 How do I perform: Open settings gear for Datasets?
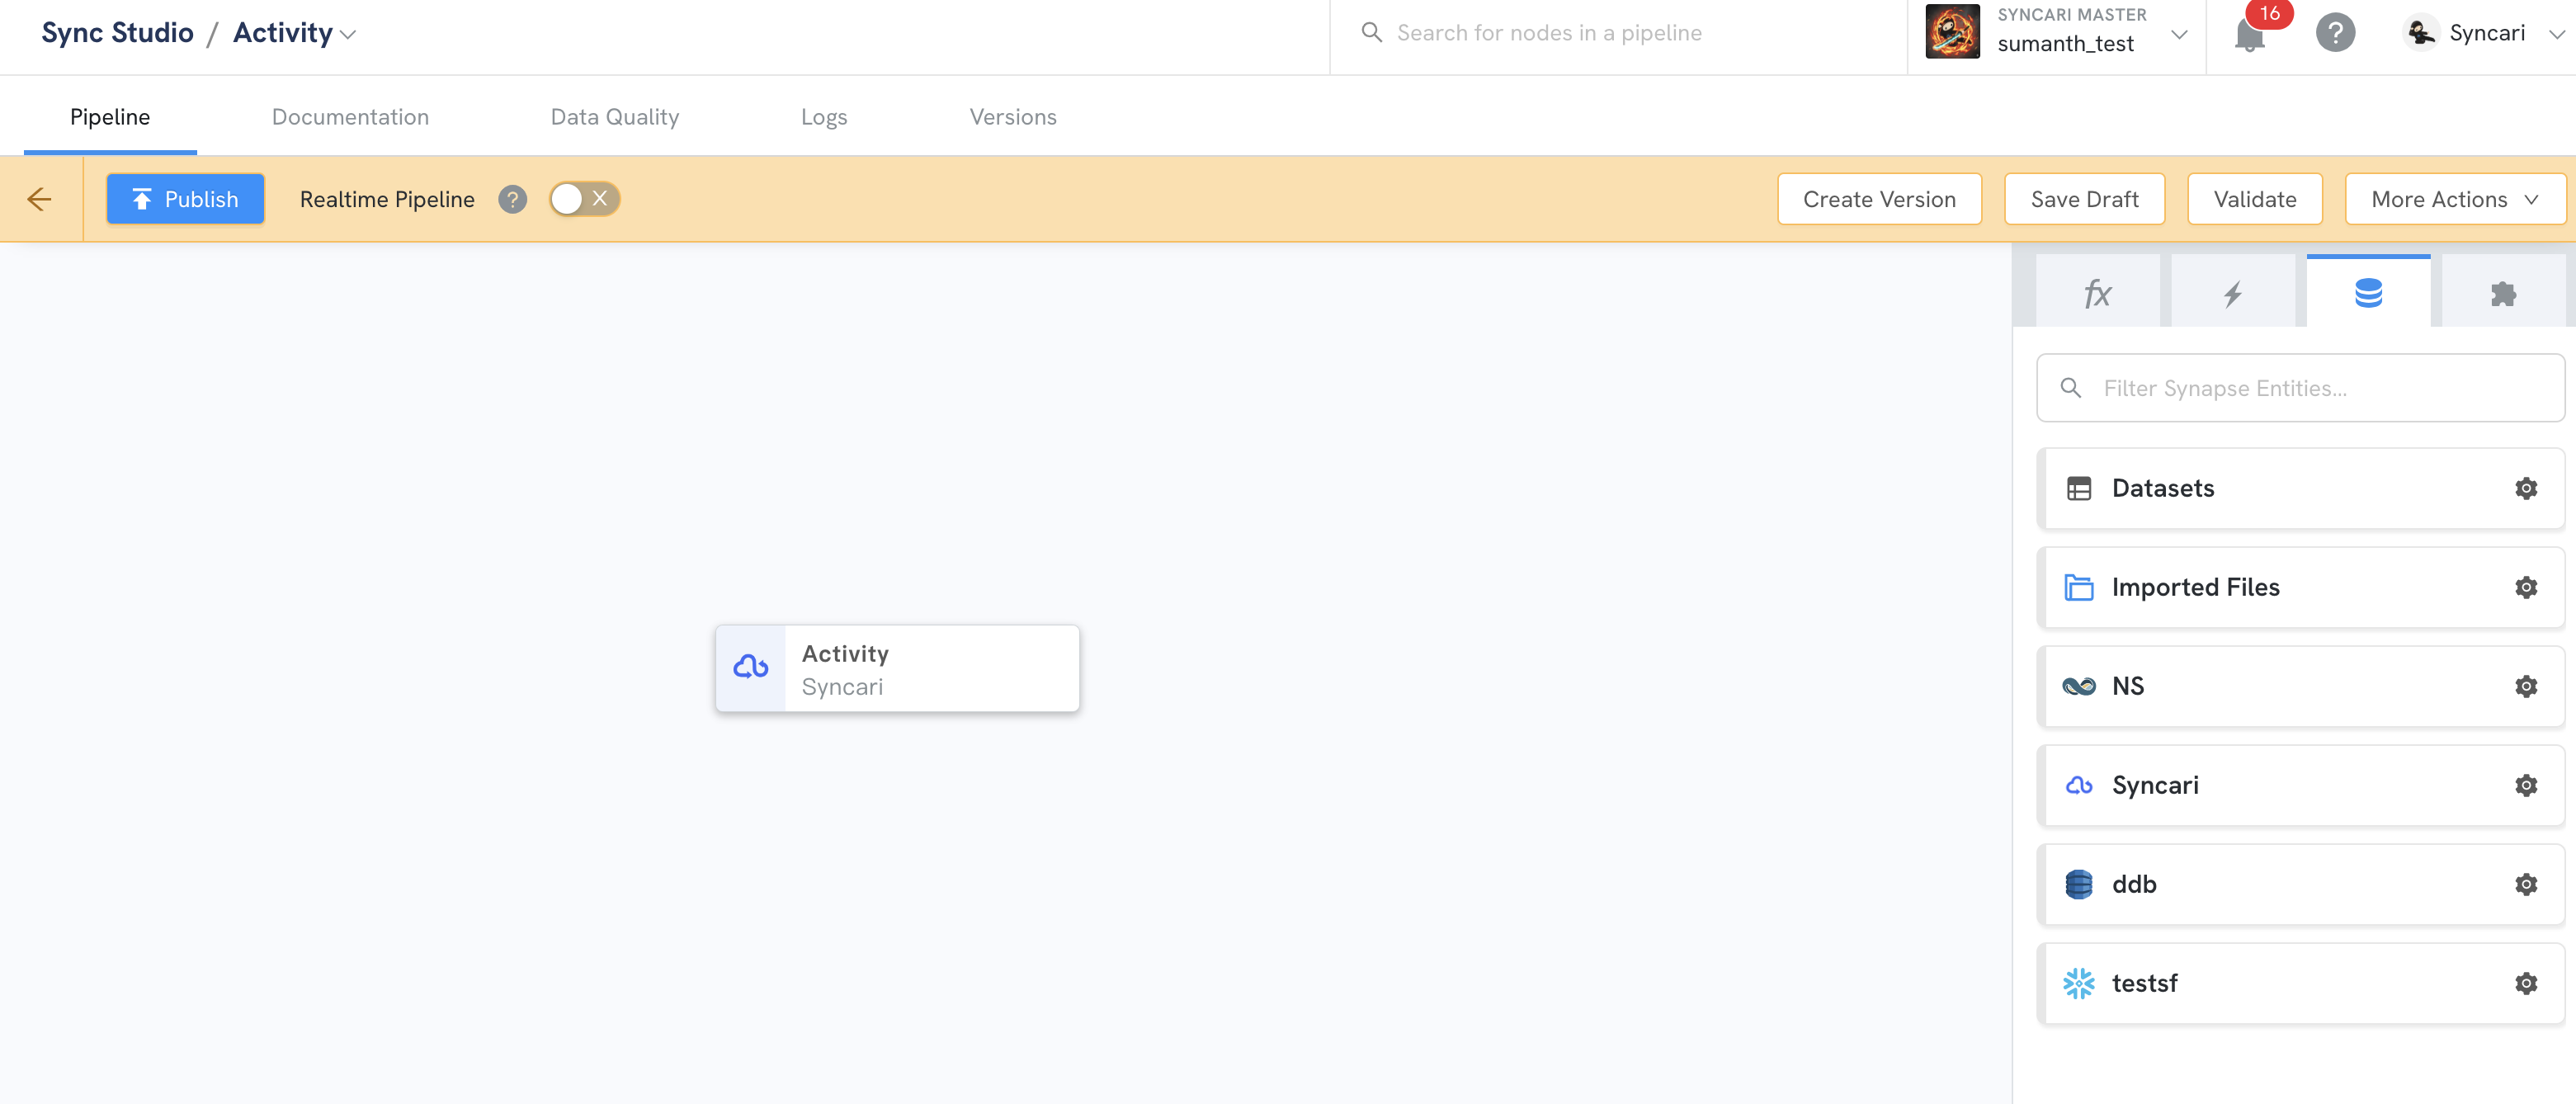[x=2526, y=488]
